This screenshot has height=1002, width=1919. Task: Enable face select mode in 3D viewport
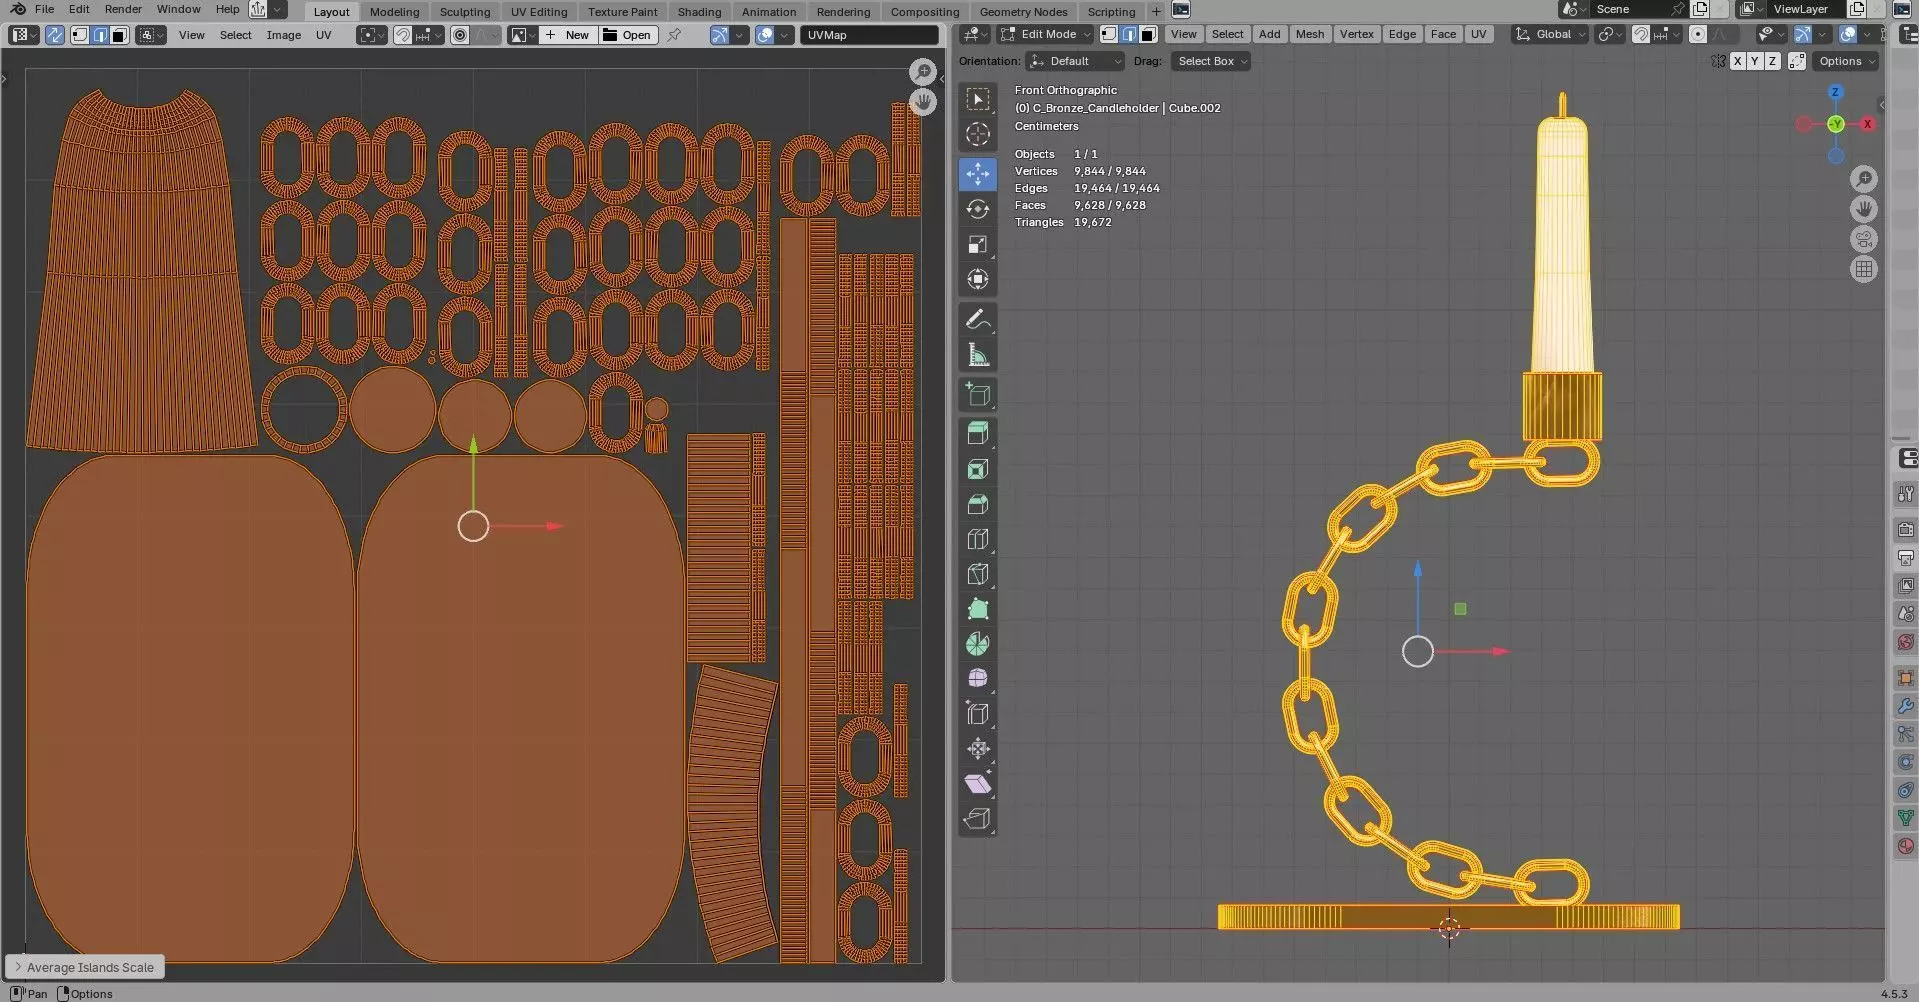tap(1148, 34)
